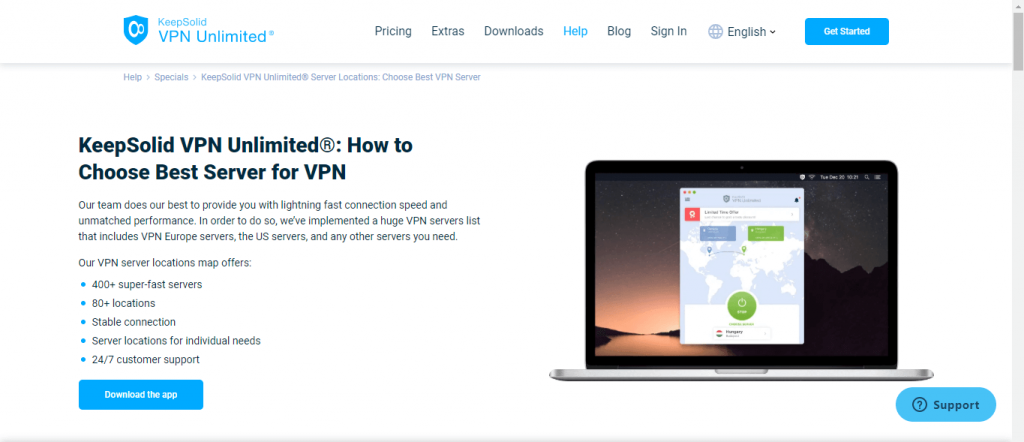The width and height of the screenshot is (1024, 442).
Task: Click 'Server locations for individual needs' bullet
Action: (176, 341)
